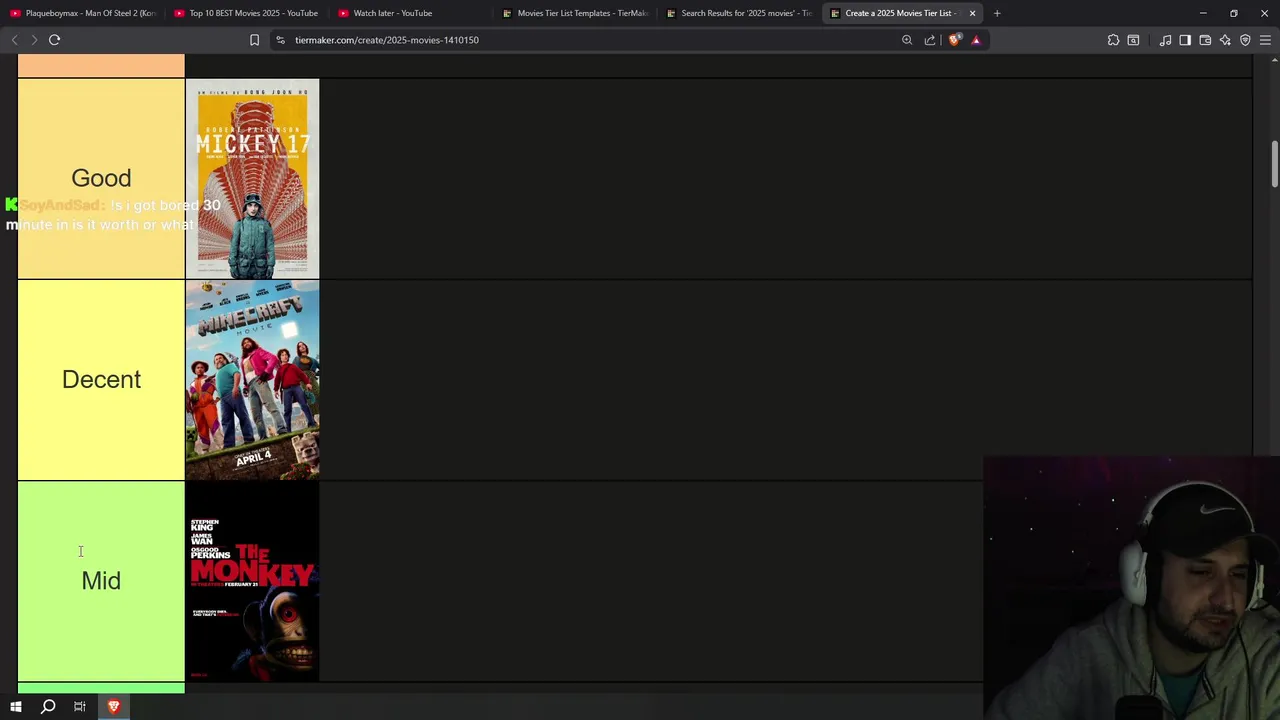Toggle the browser sidebar panel
The image size is (1280, 720).
[1185, 40]
